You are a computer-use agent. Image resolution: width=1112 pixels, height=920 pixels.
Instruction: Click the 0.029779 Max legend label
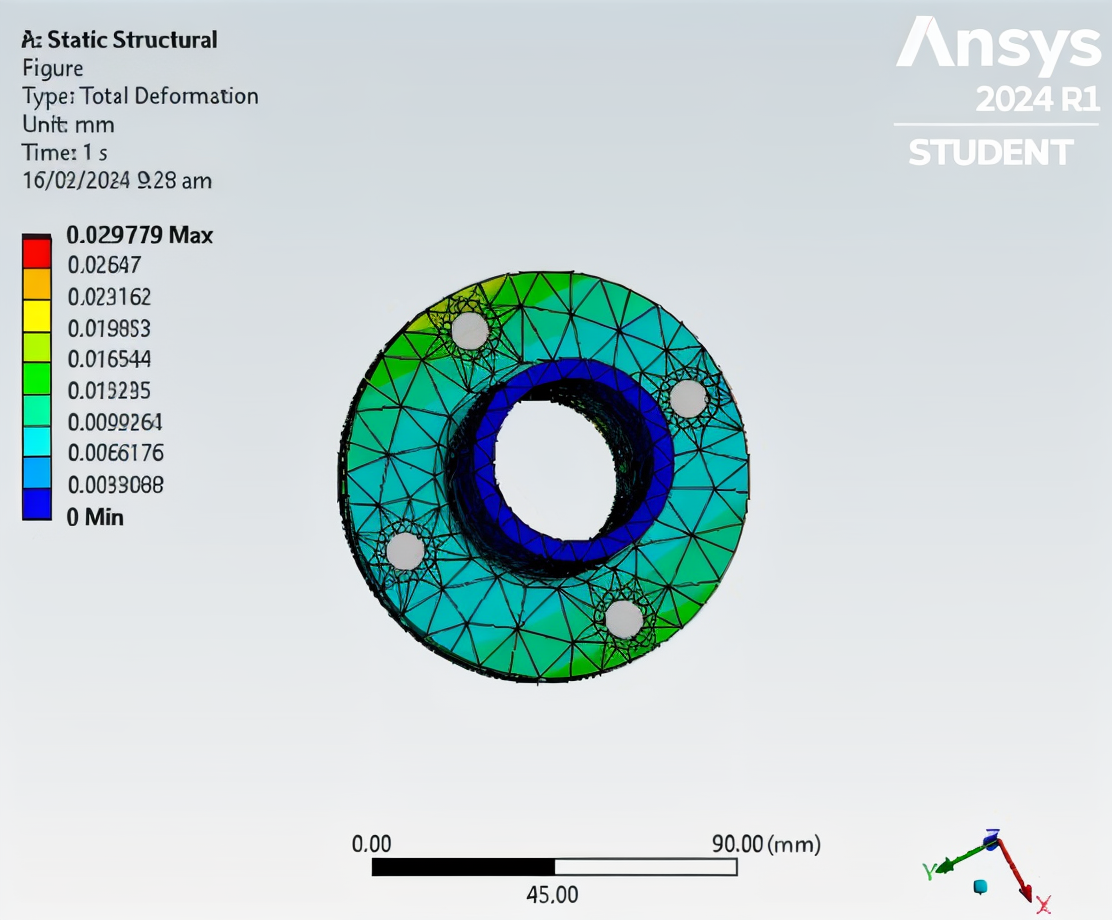pyautogui.click(x=139, y=235)
